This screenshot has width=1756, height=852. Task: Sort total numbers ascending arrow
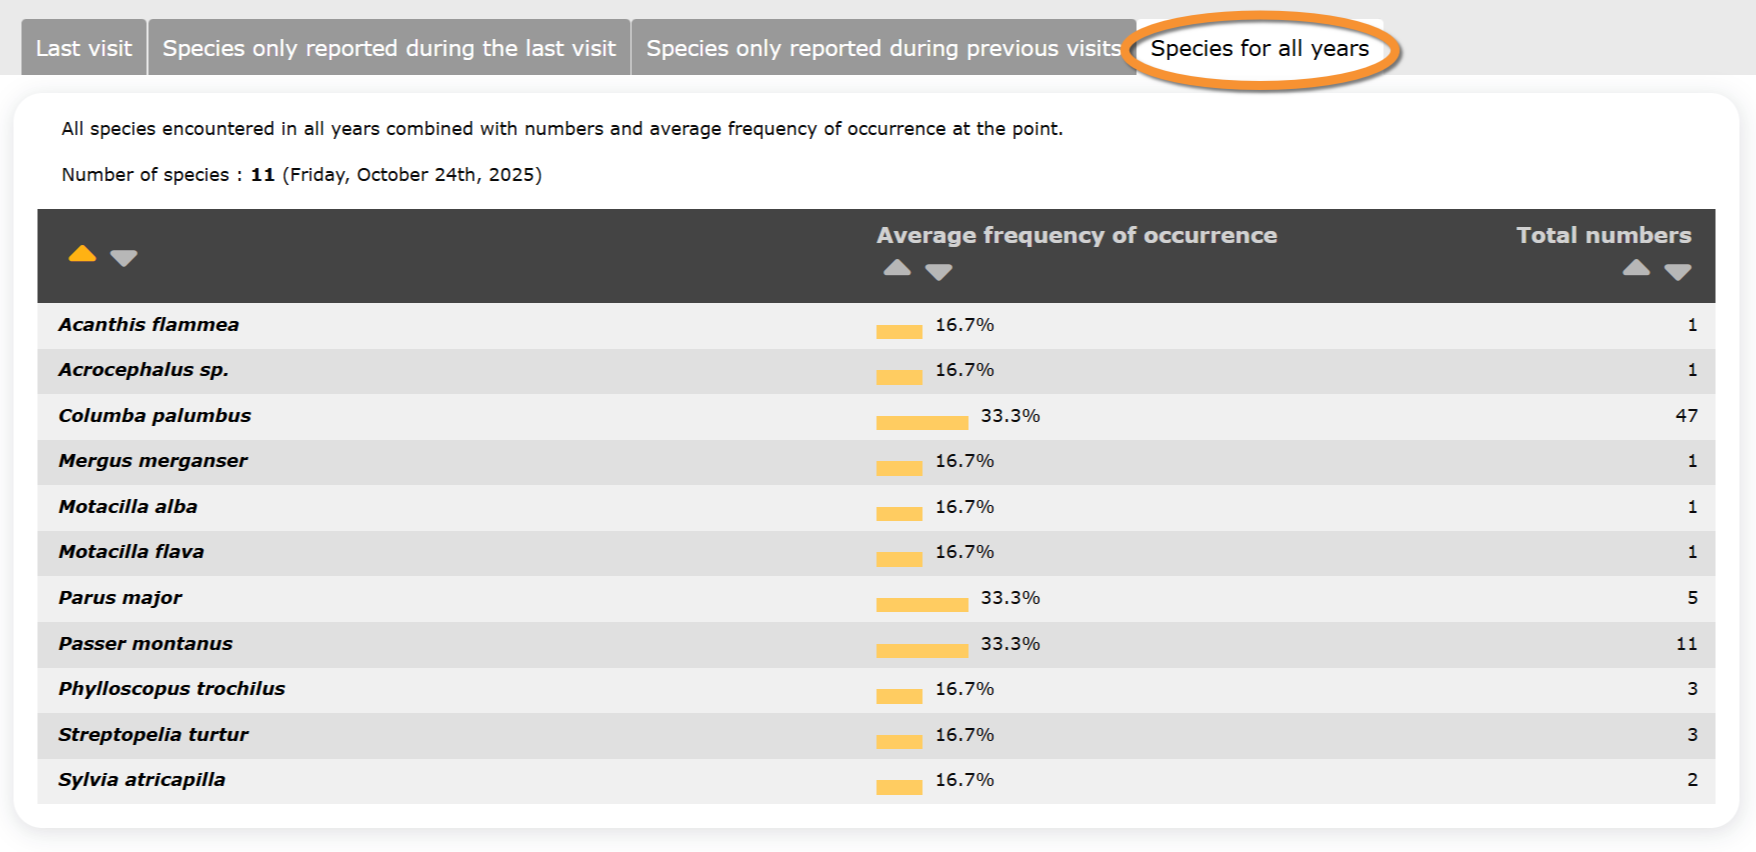pyautogui.click(x=1636, y=268)
